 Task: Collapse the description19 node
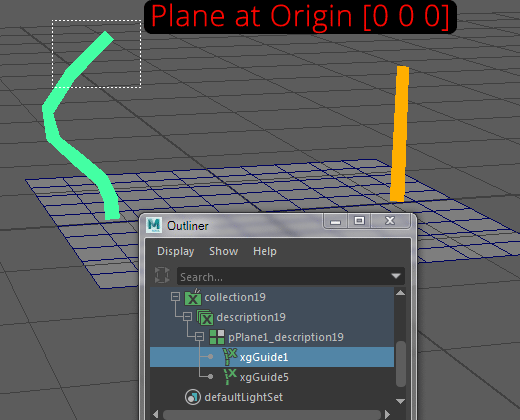click(x=188, y=317)
